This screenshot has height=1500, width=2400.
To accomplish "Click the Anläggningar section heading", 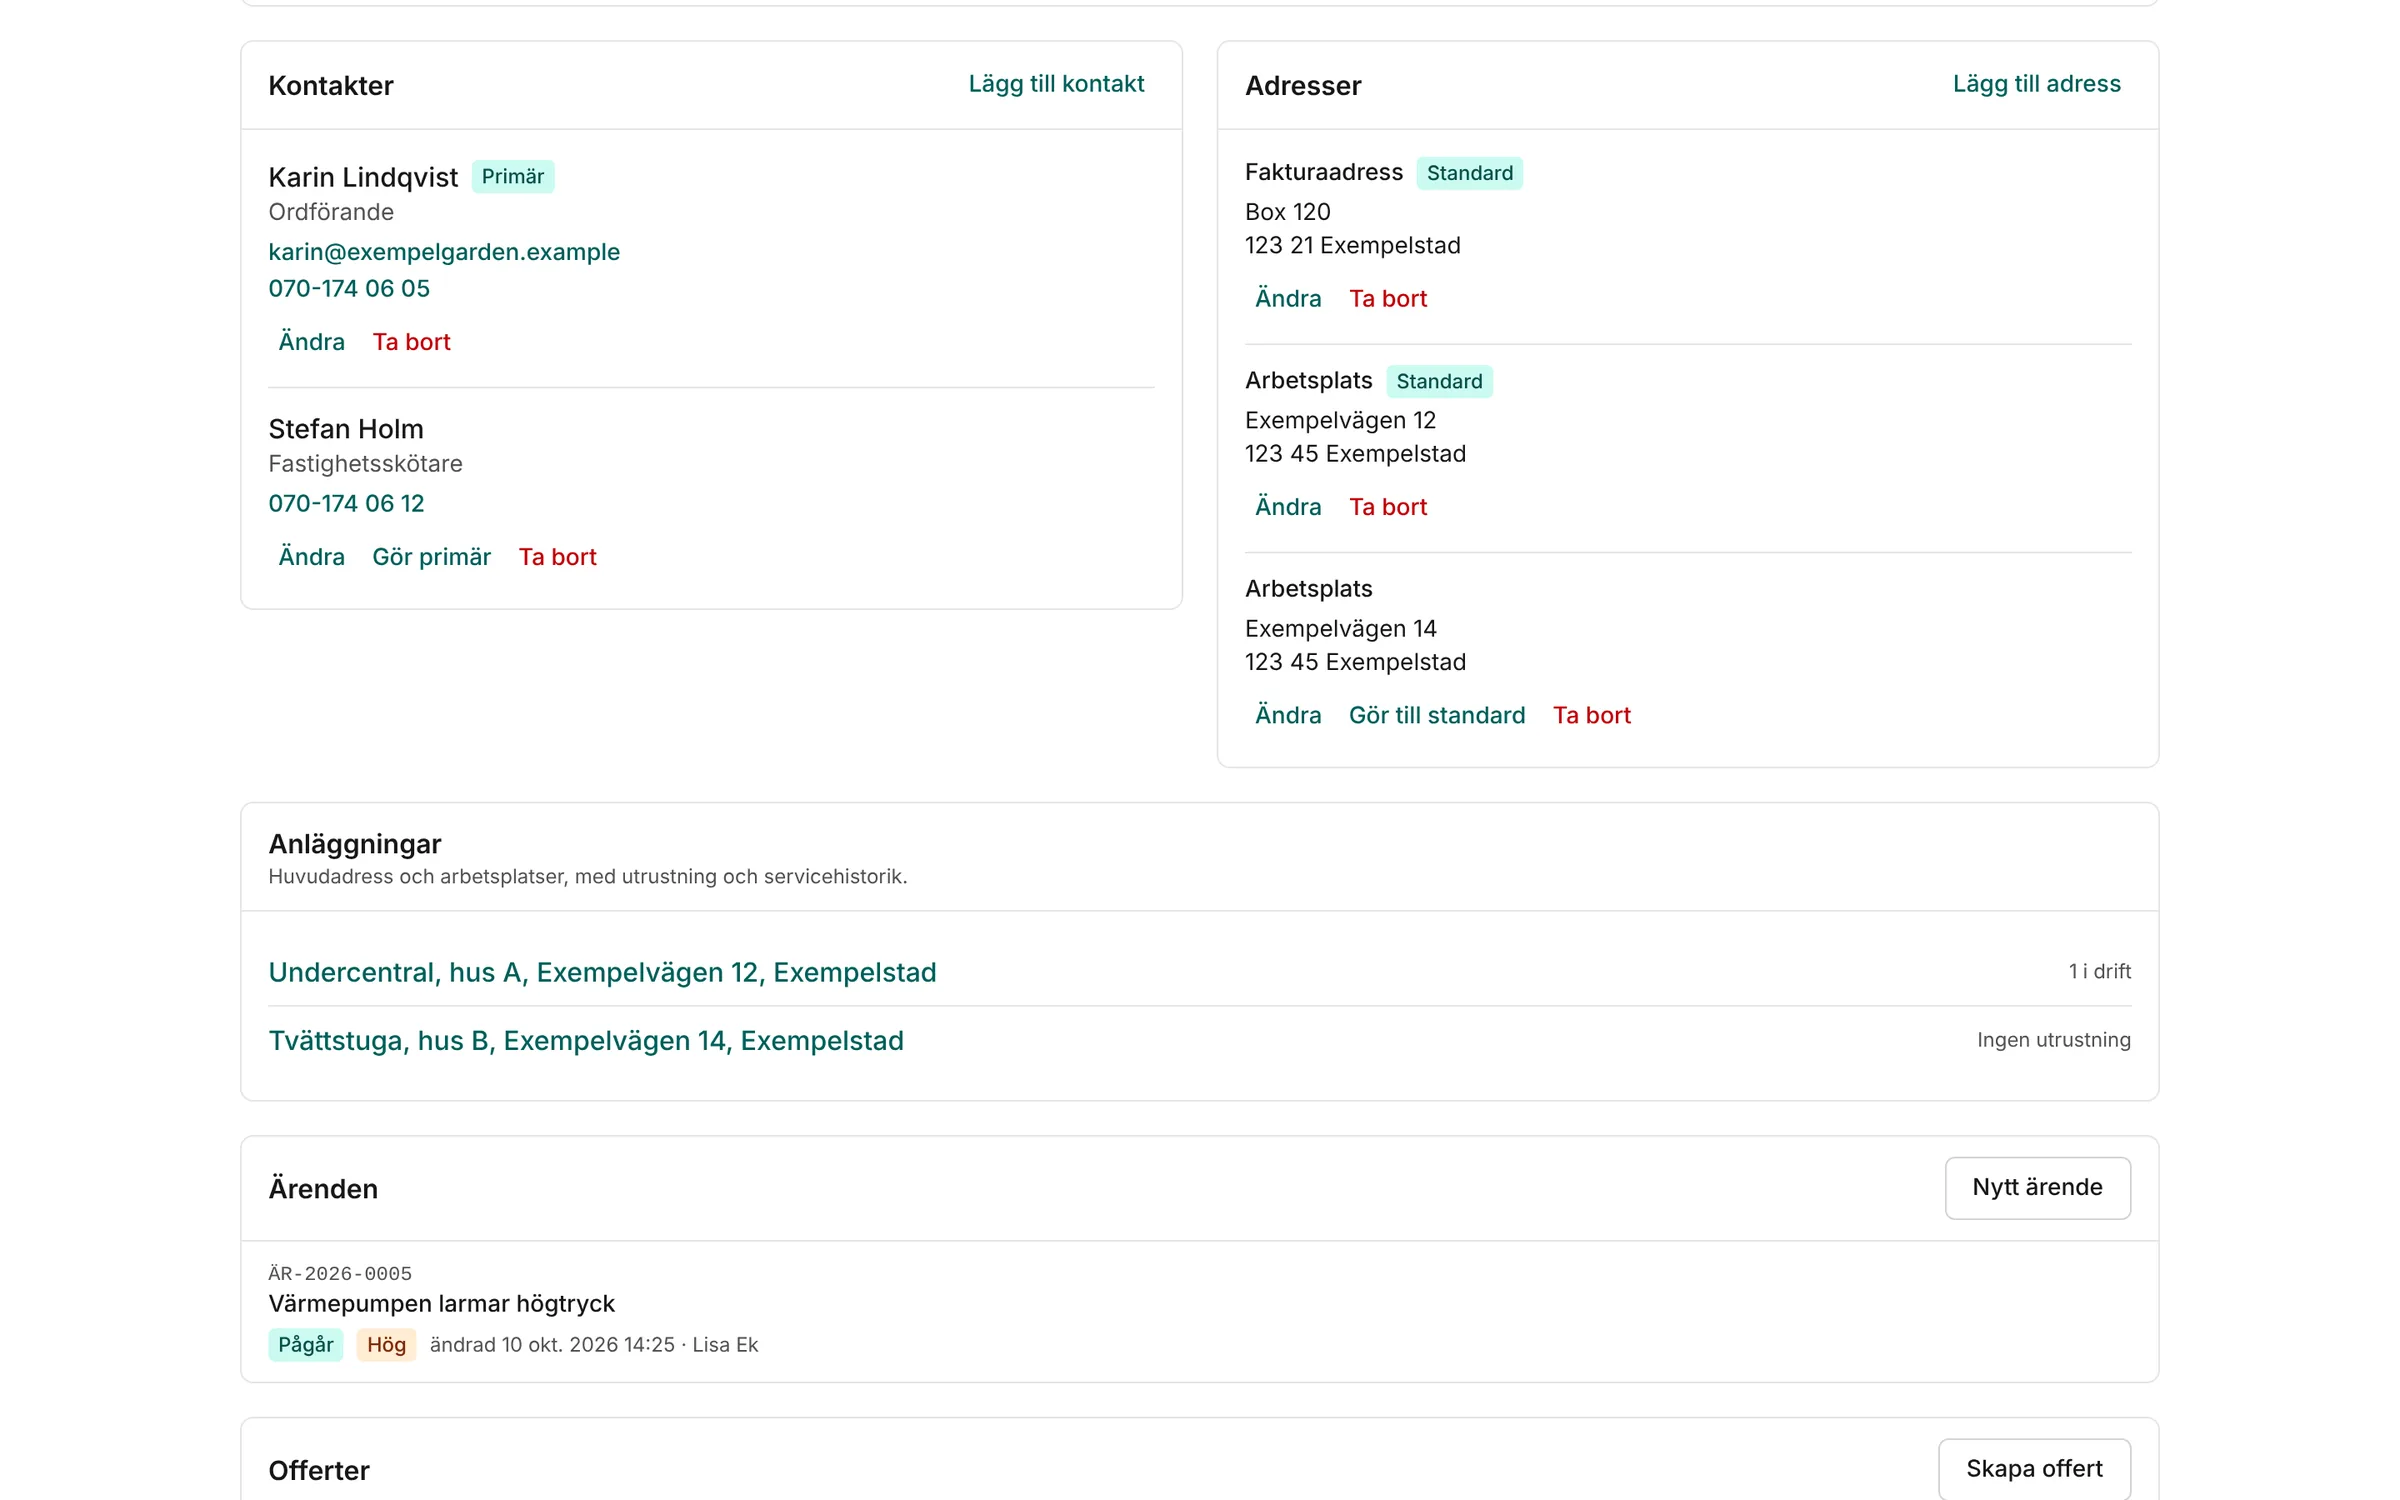I will (354, 844).
